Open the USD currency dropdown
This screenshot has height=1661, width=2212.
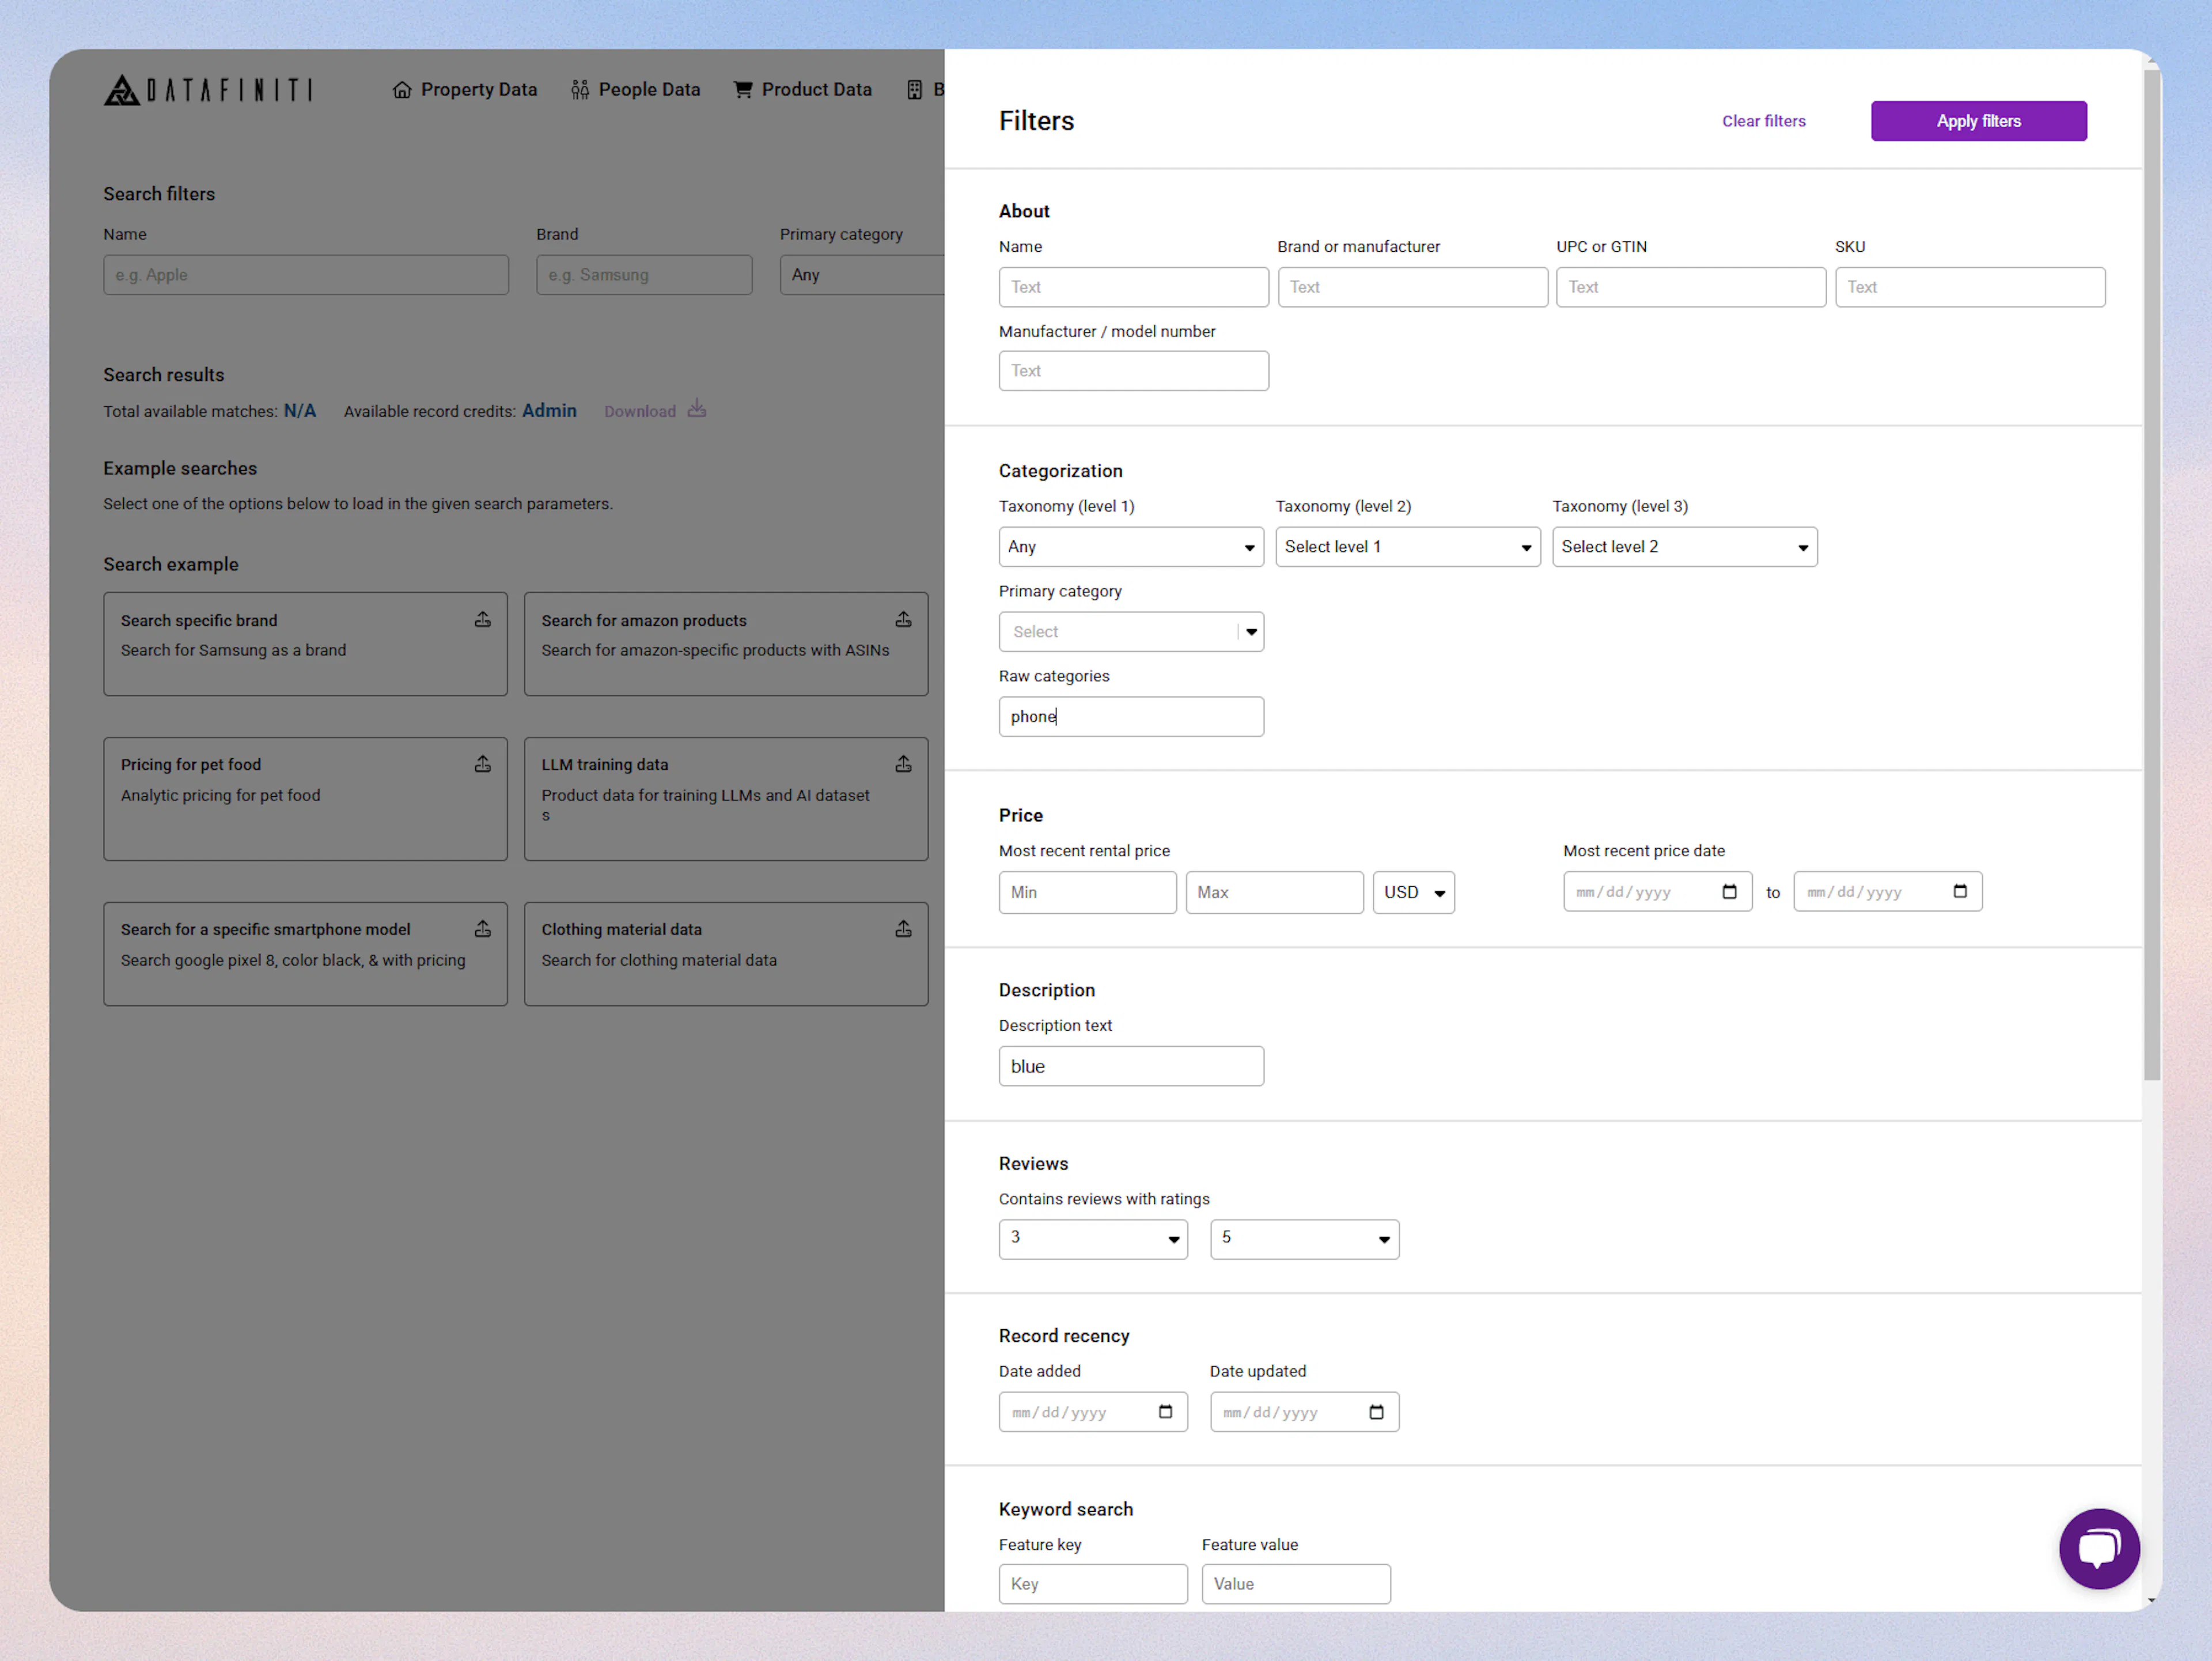pyautogui.click(x=1413, y=892)
